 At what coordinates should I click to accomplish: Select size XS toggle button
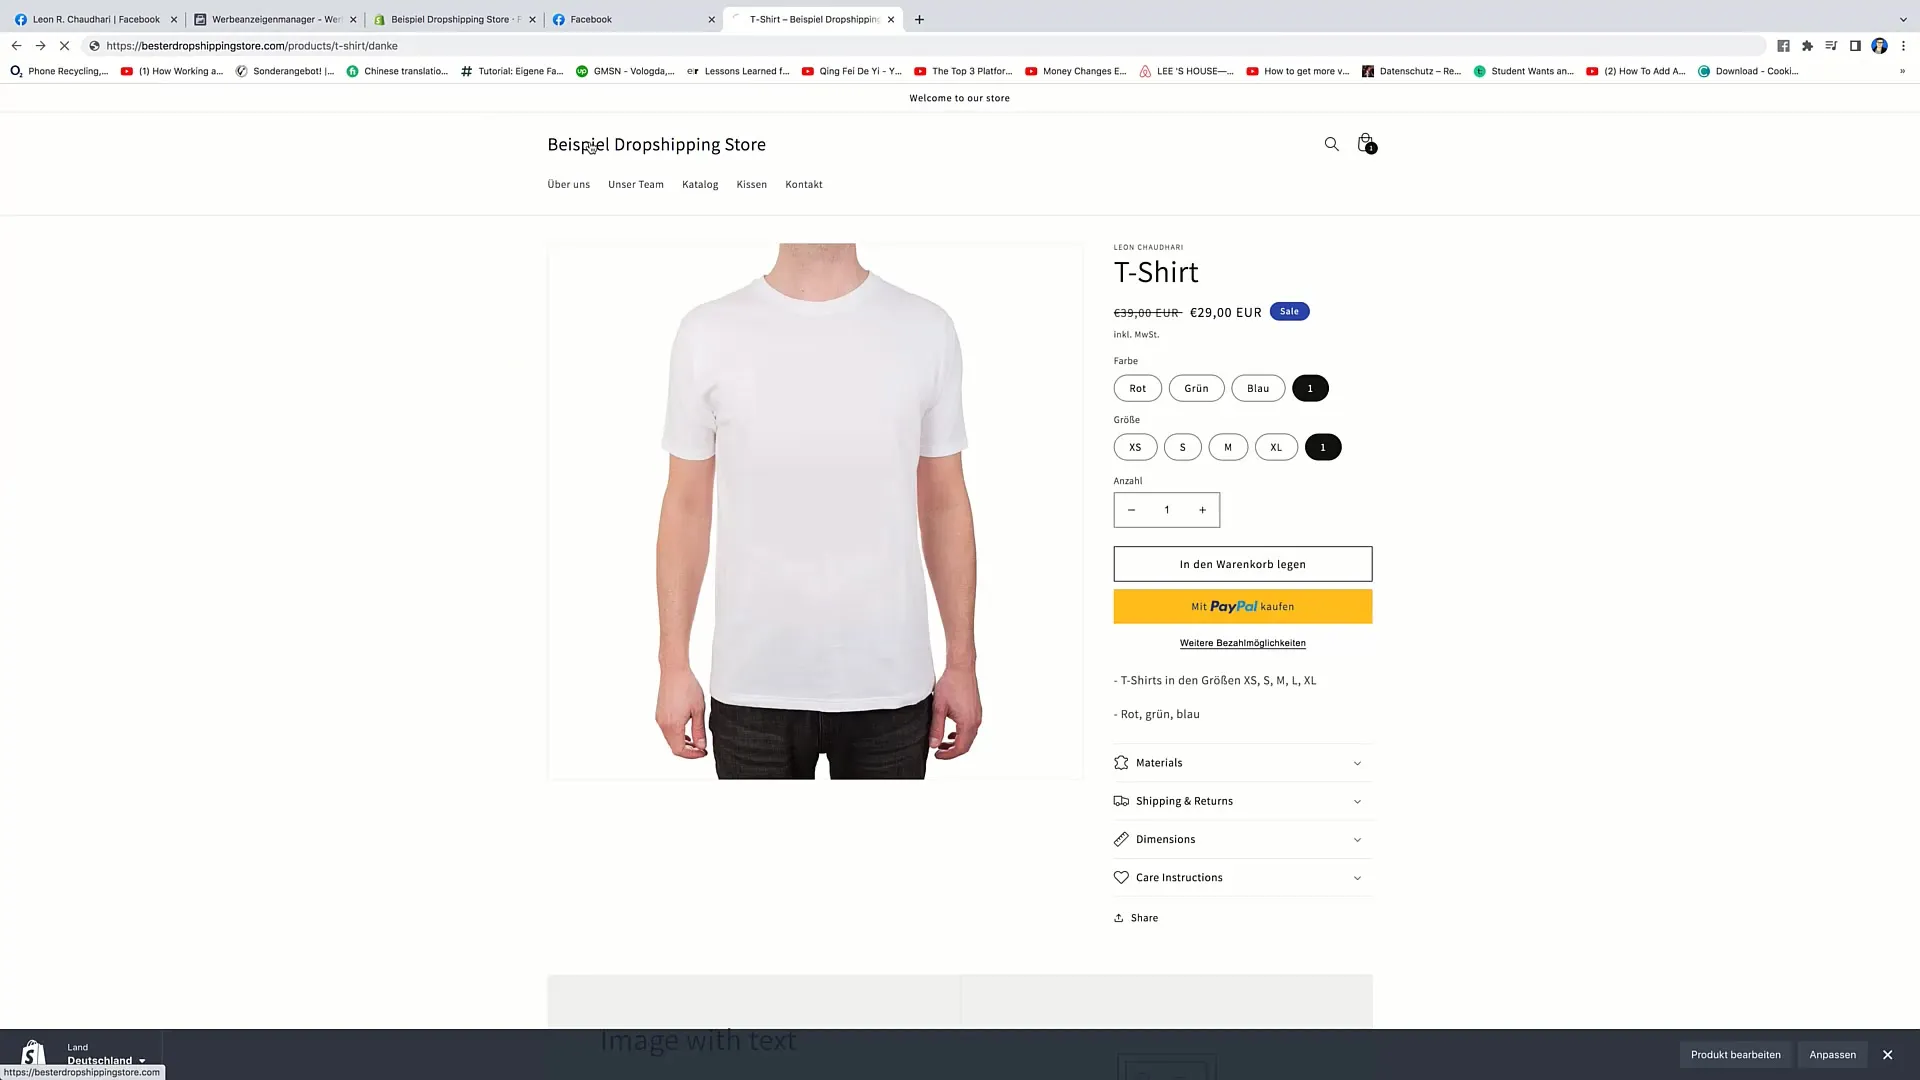[1134, 447]
